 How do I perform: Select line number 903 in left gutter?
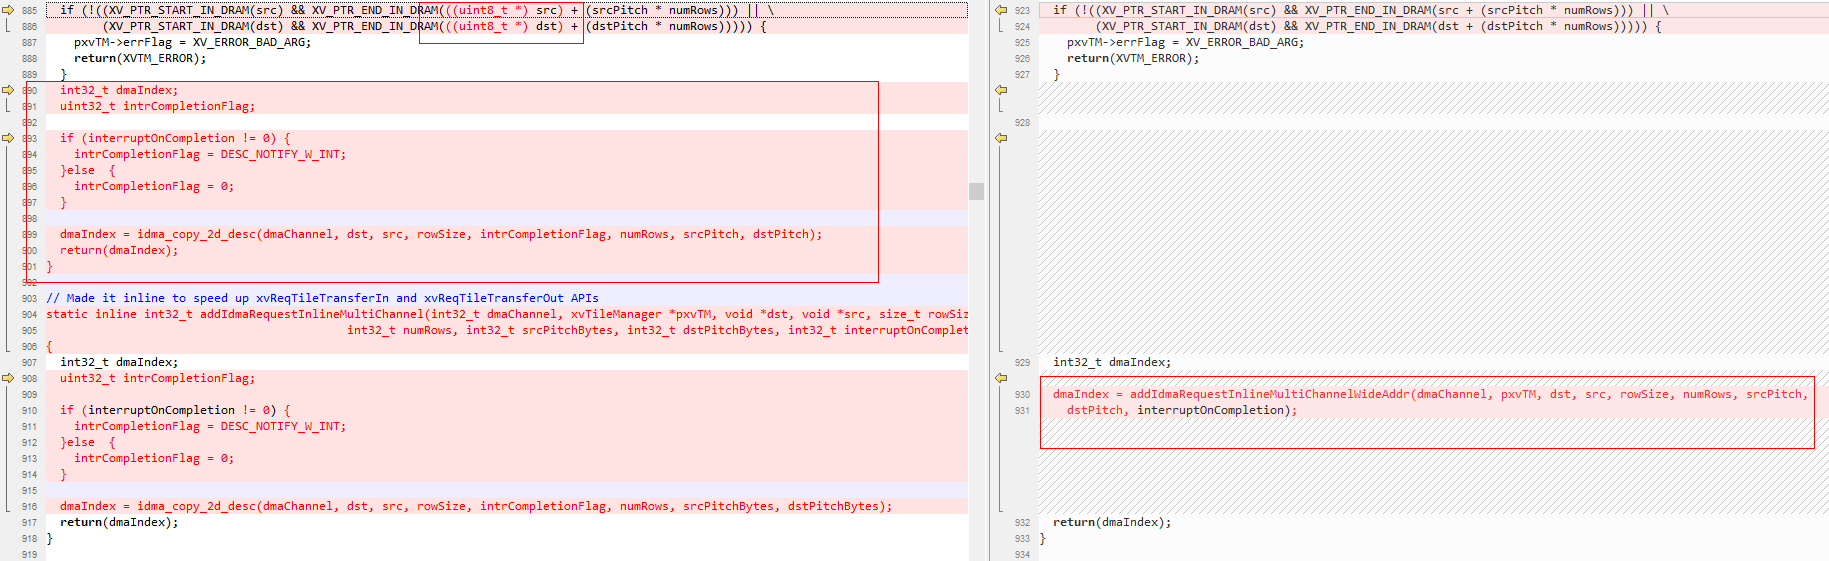click(x=29, y=298)
